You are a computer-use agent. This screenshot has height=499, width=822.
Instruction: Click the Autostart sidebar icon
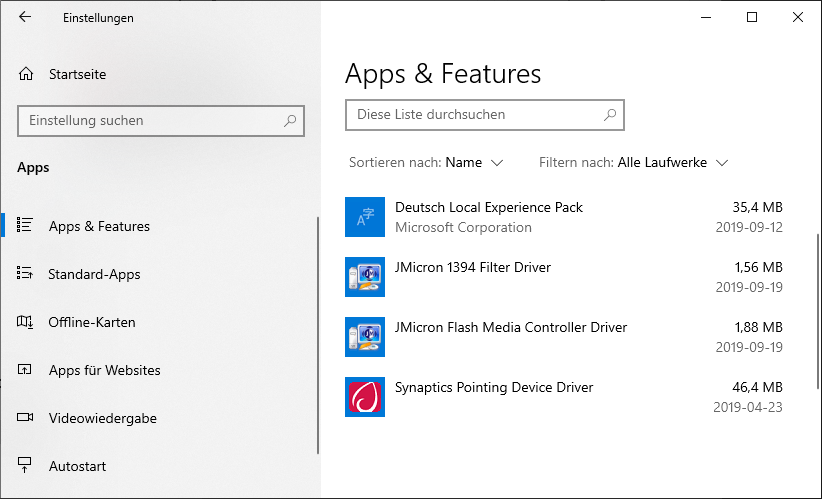click(x=25, y=465)
